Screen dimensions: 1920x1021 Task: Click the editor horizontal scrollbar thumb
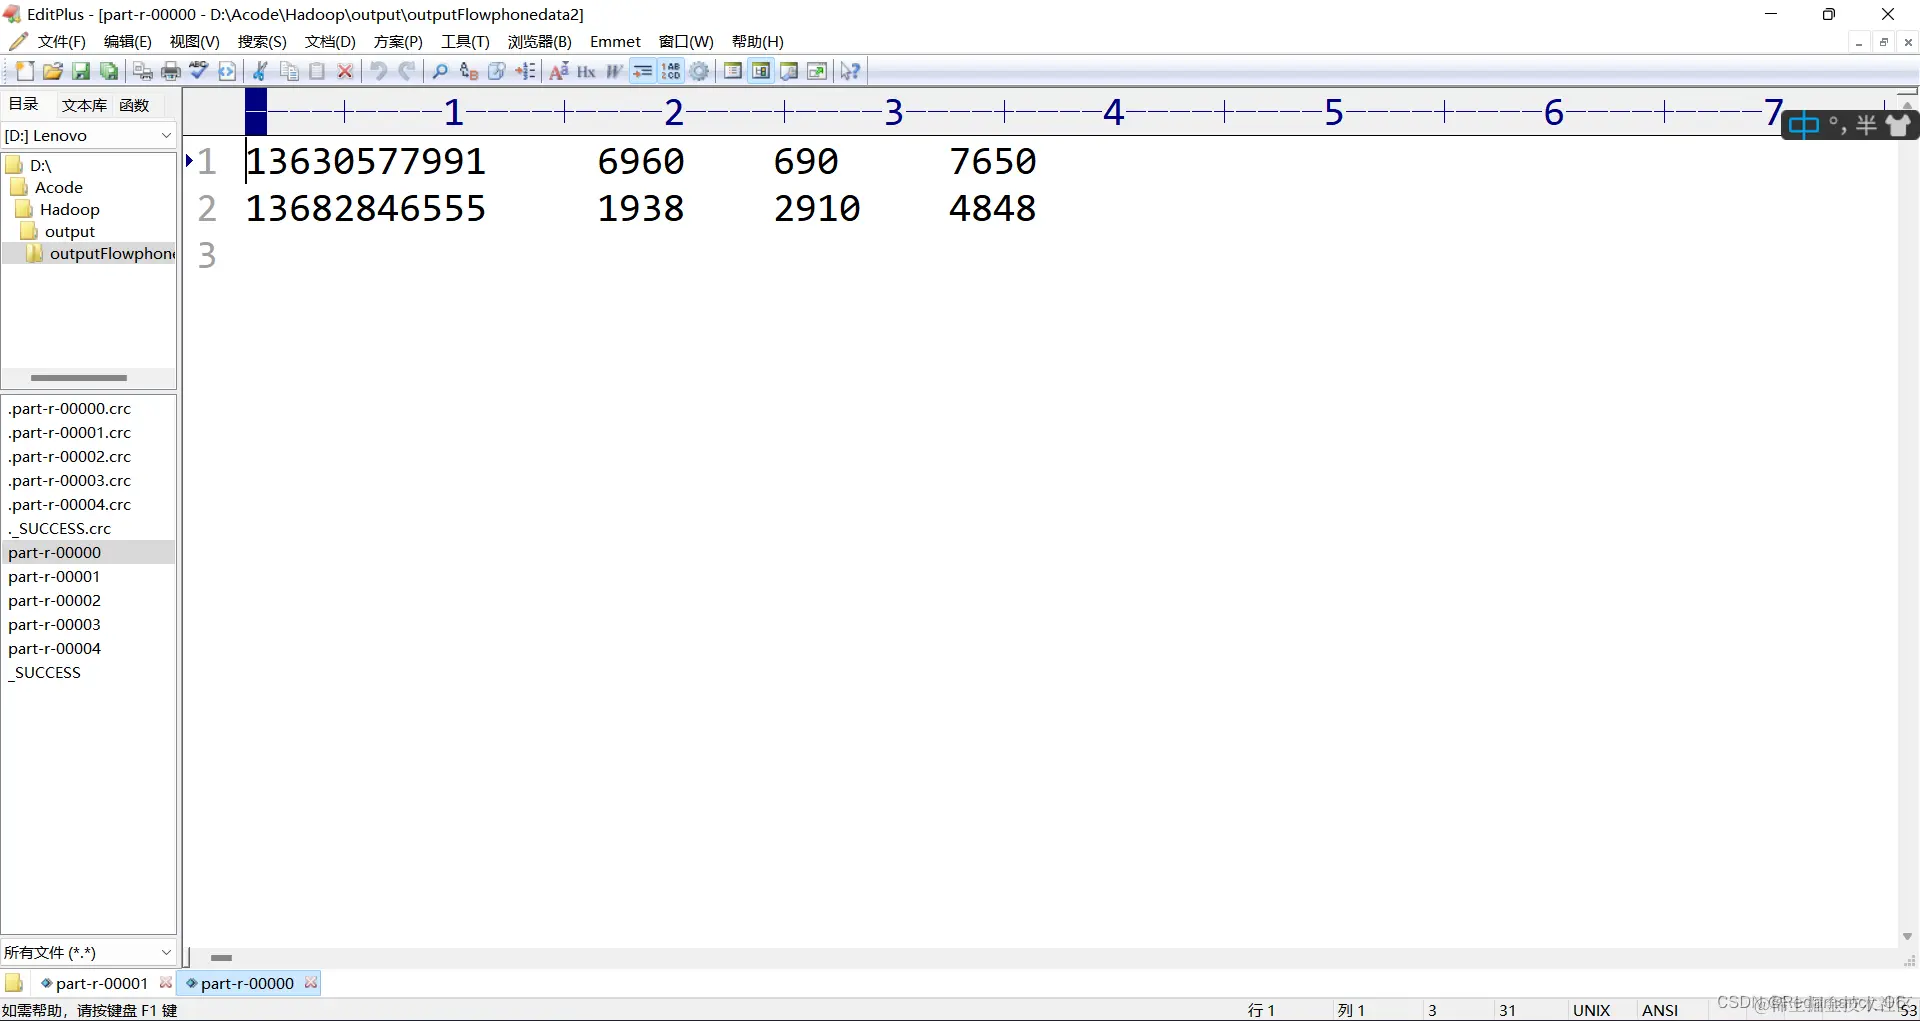coord(222,957)
